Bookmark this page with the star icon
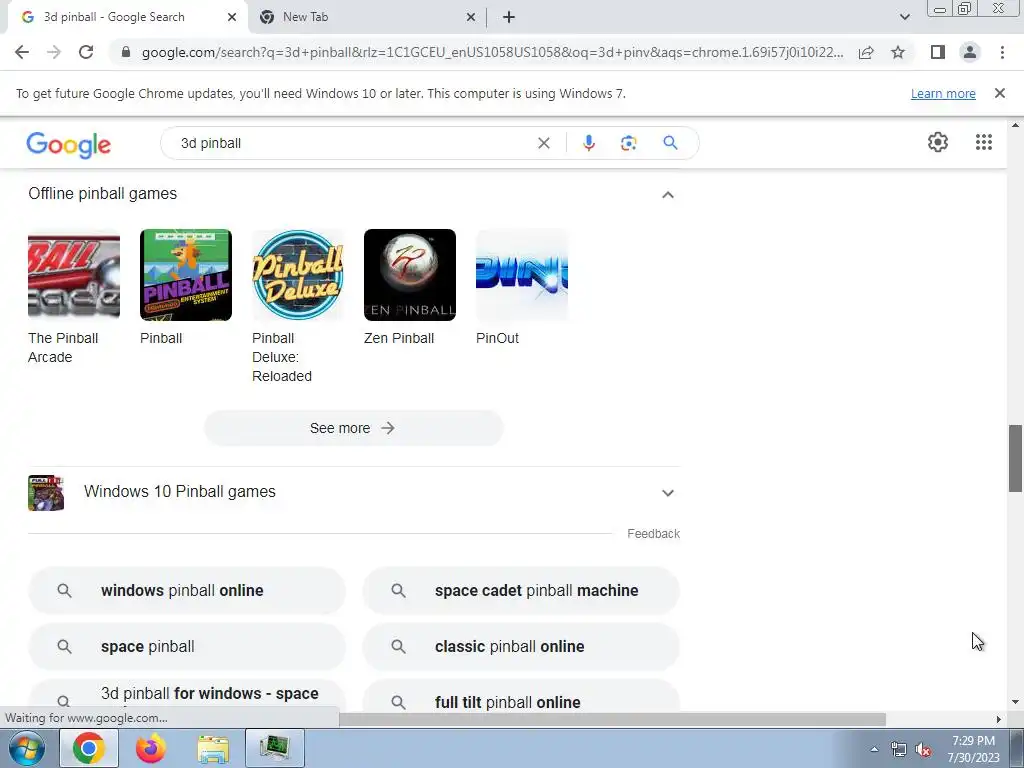 [898, 52]
